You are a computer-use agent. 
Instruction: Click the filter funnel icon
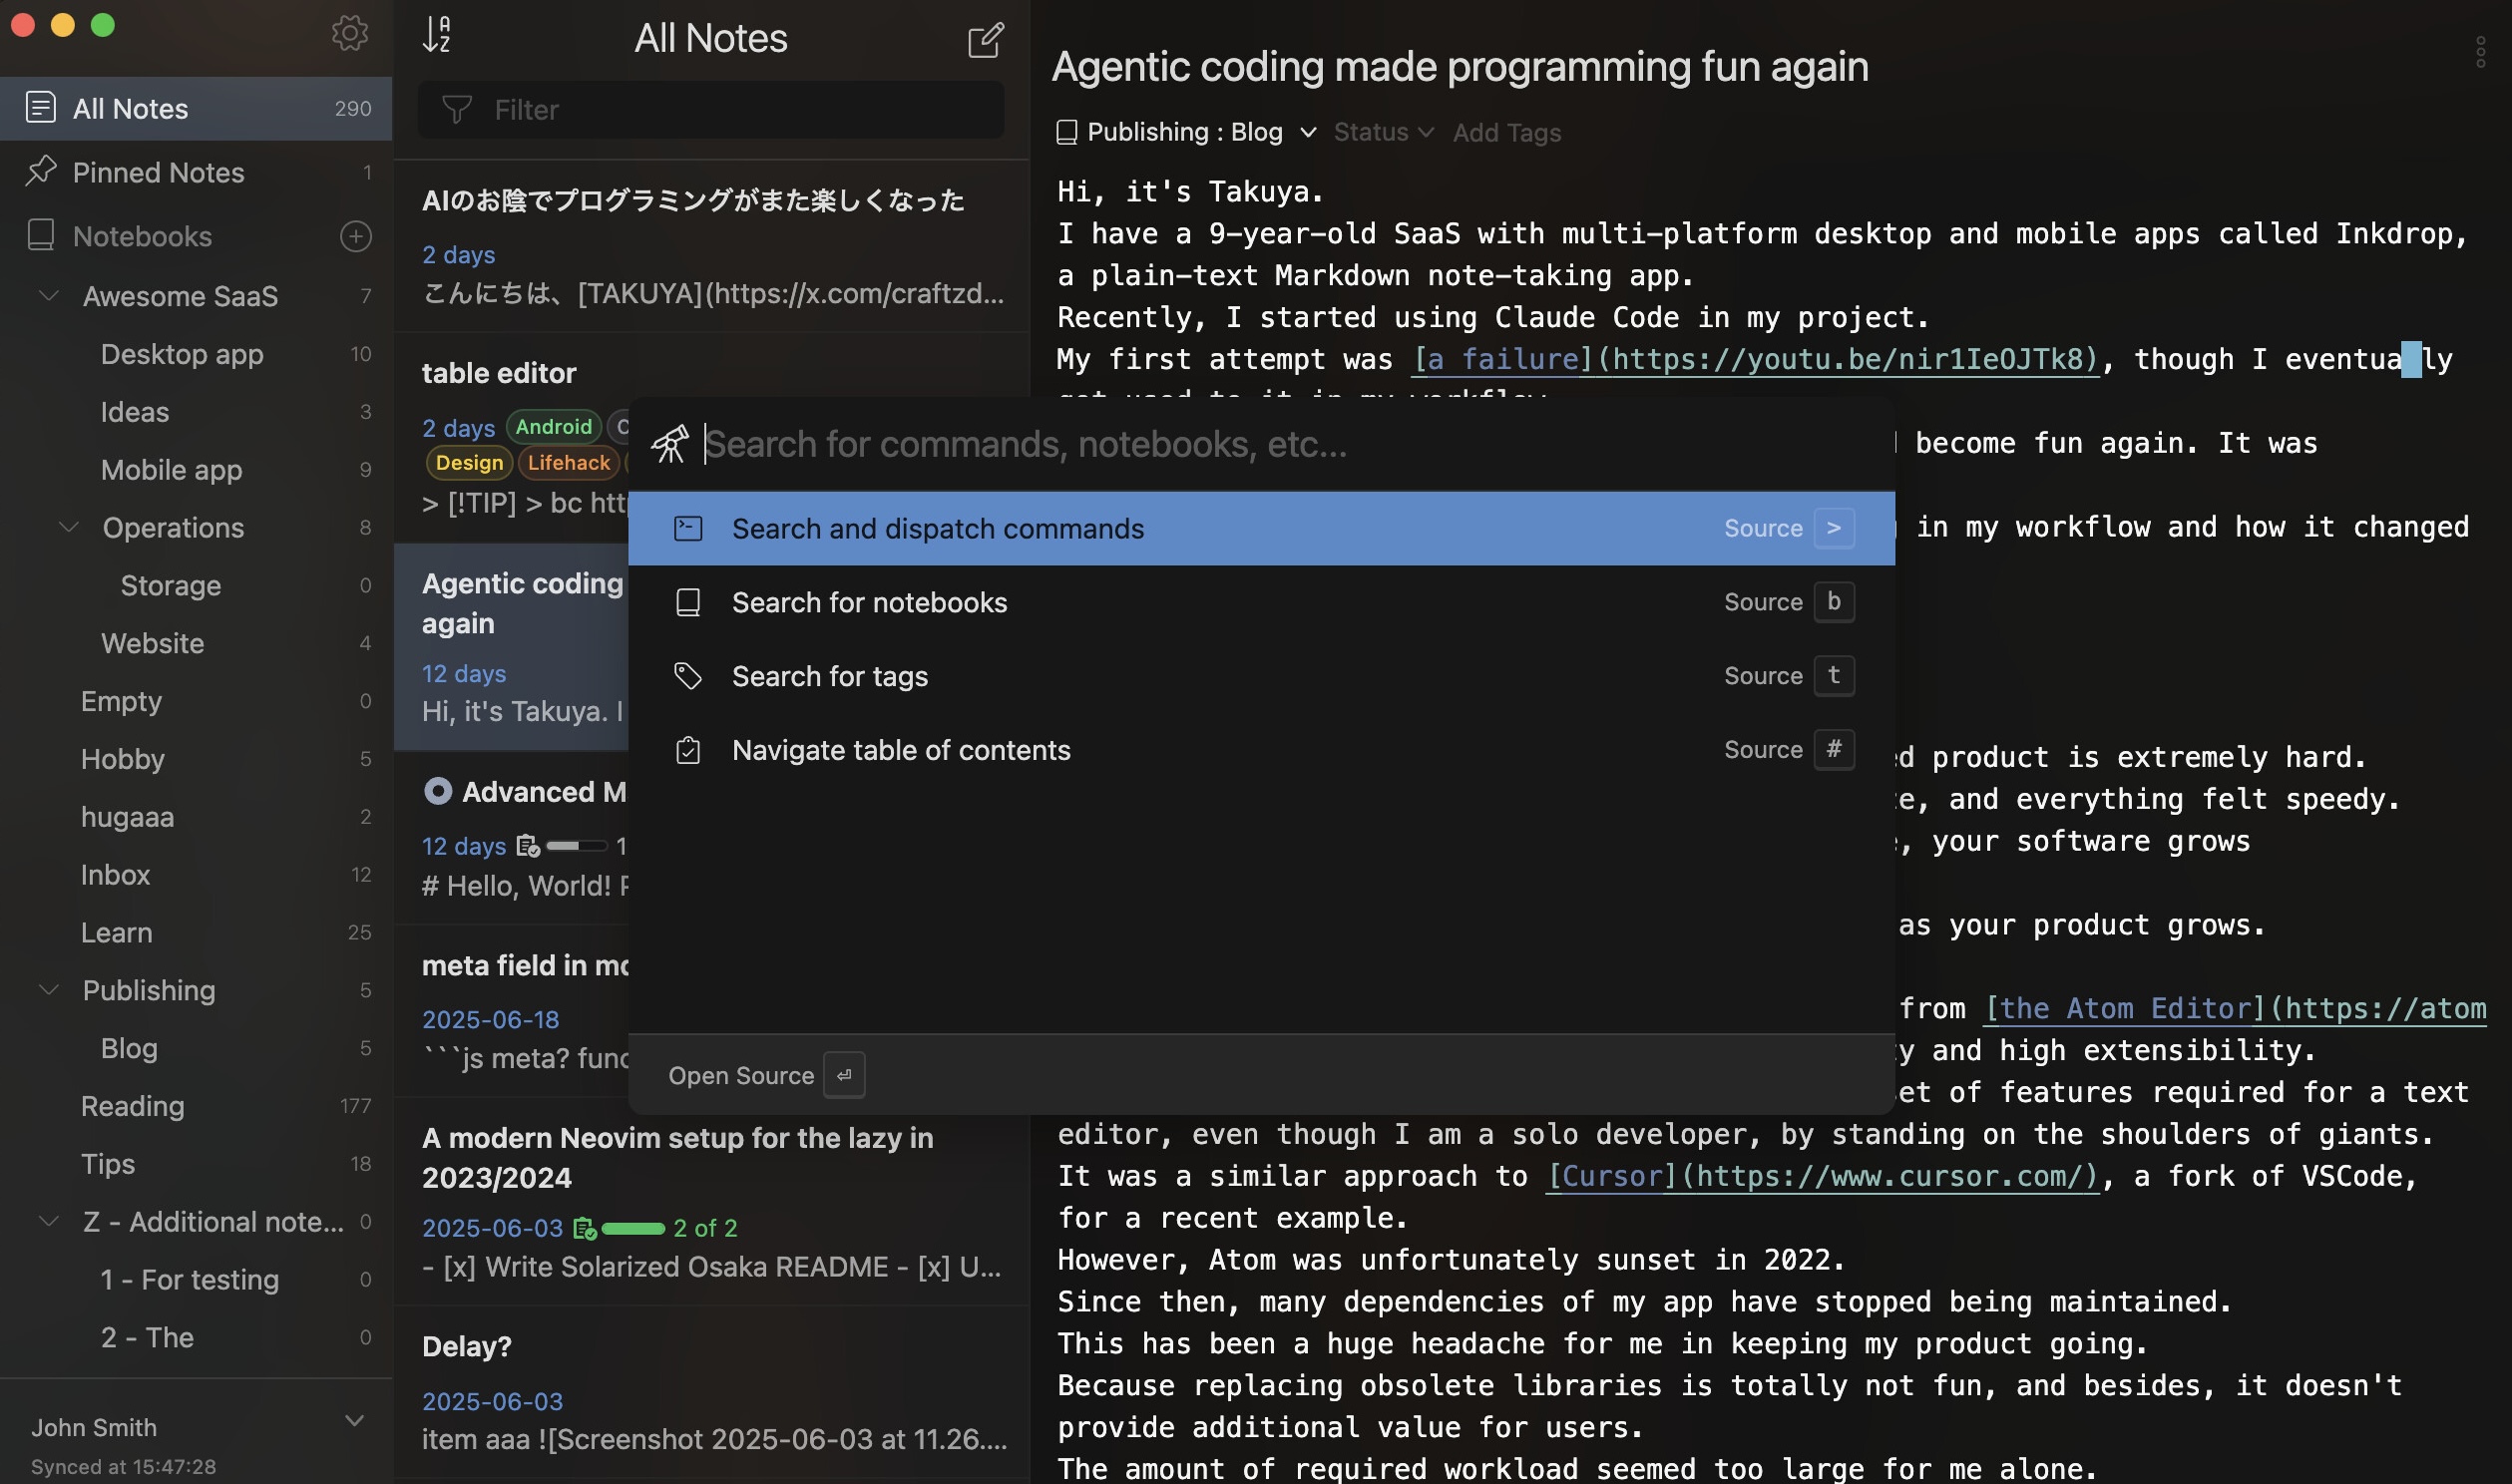pyautogui.click(x=457, y=110)
